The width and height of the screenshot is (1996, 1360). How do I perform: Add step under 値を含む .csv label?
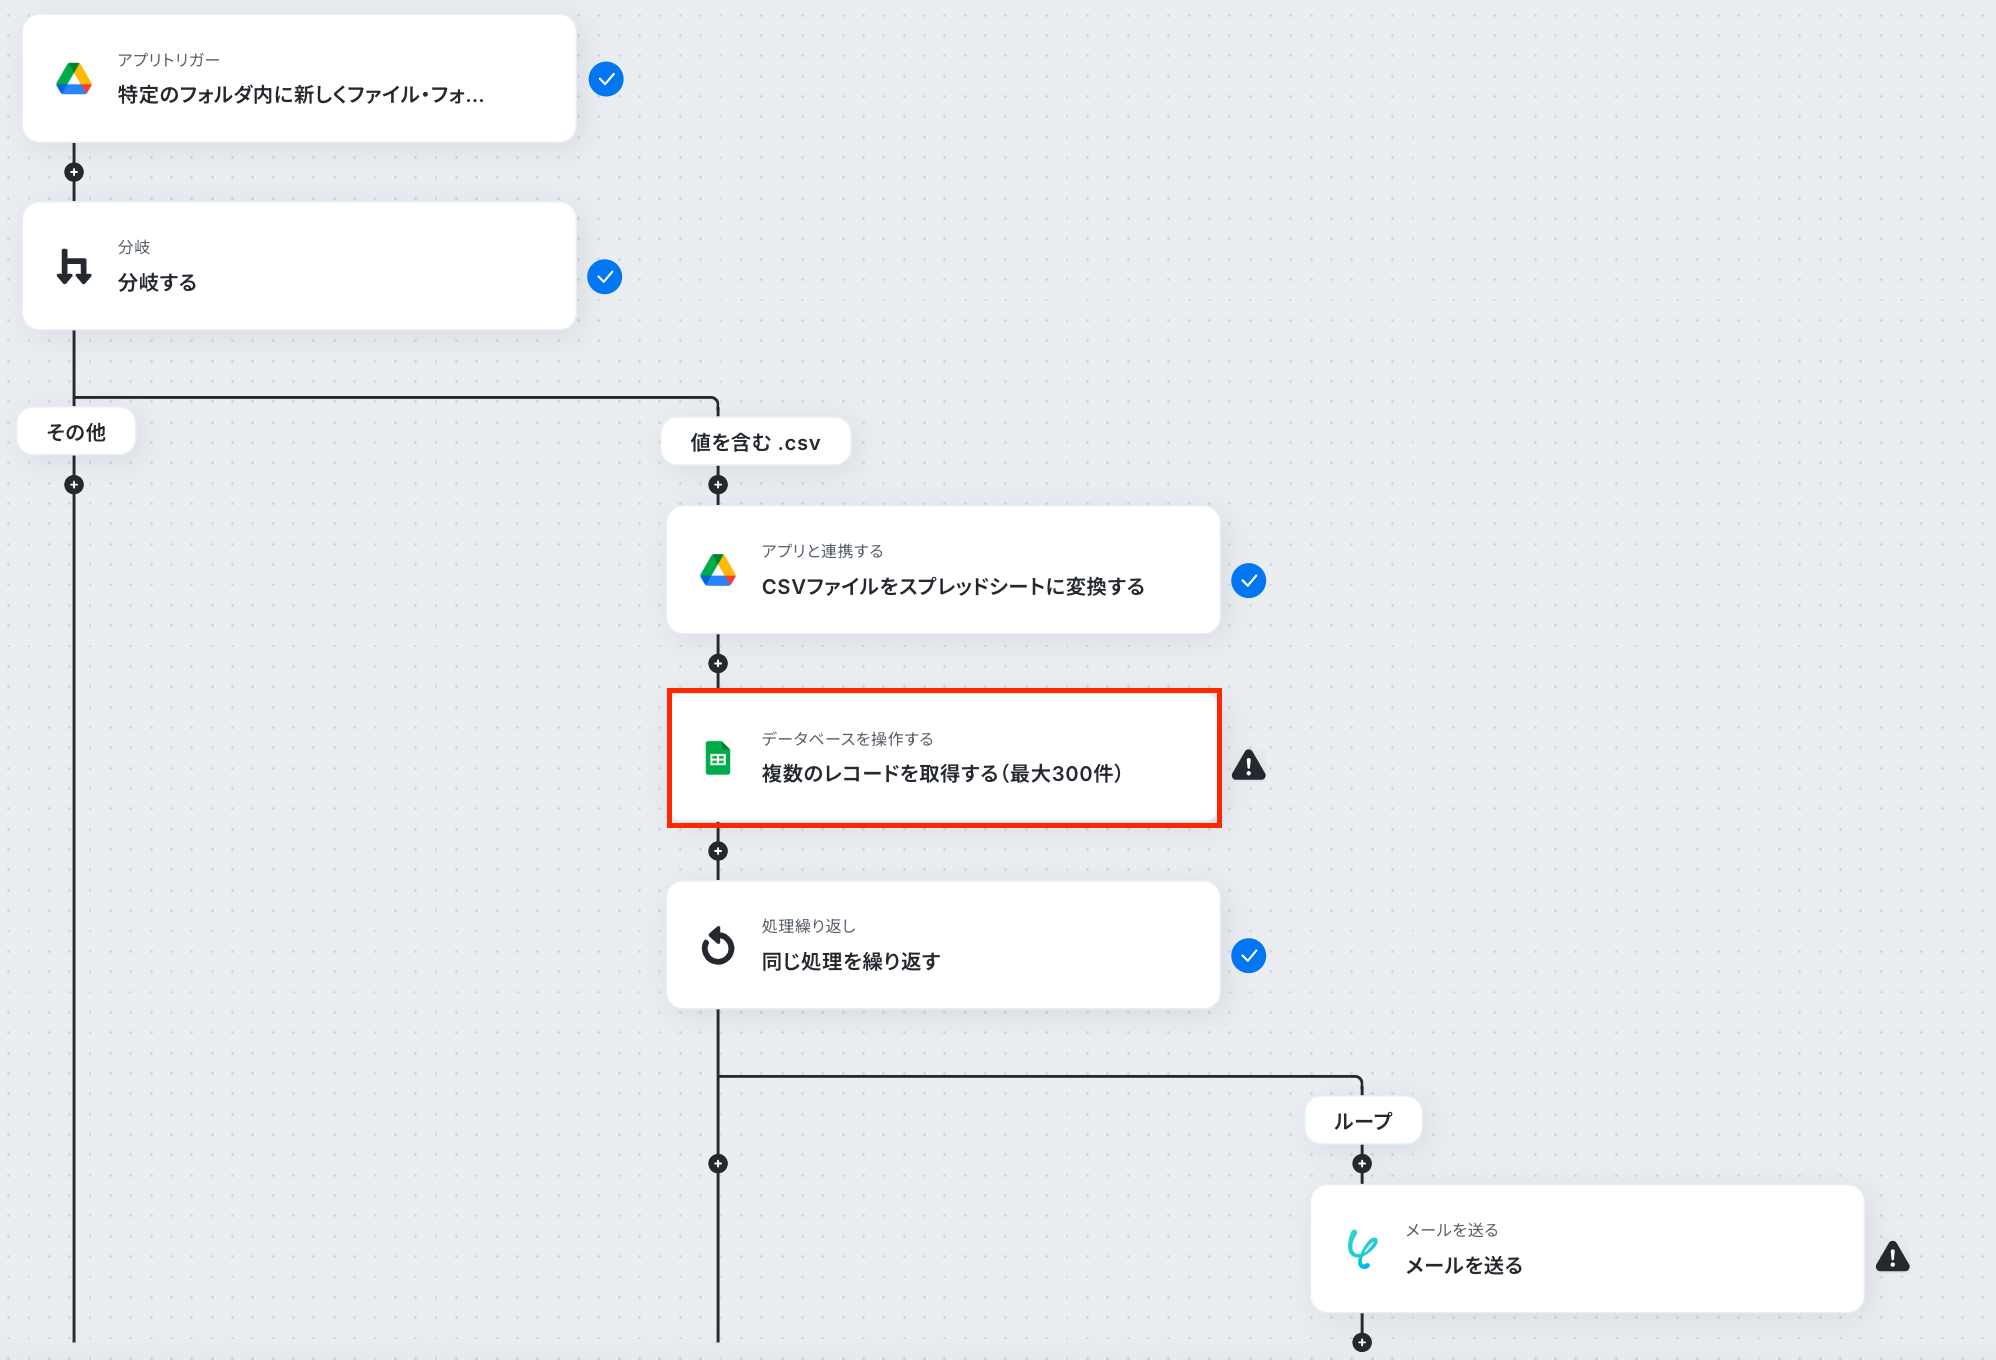718,485
